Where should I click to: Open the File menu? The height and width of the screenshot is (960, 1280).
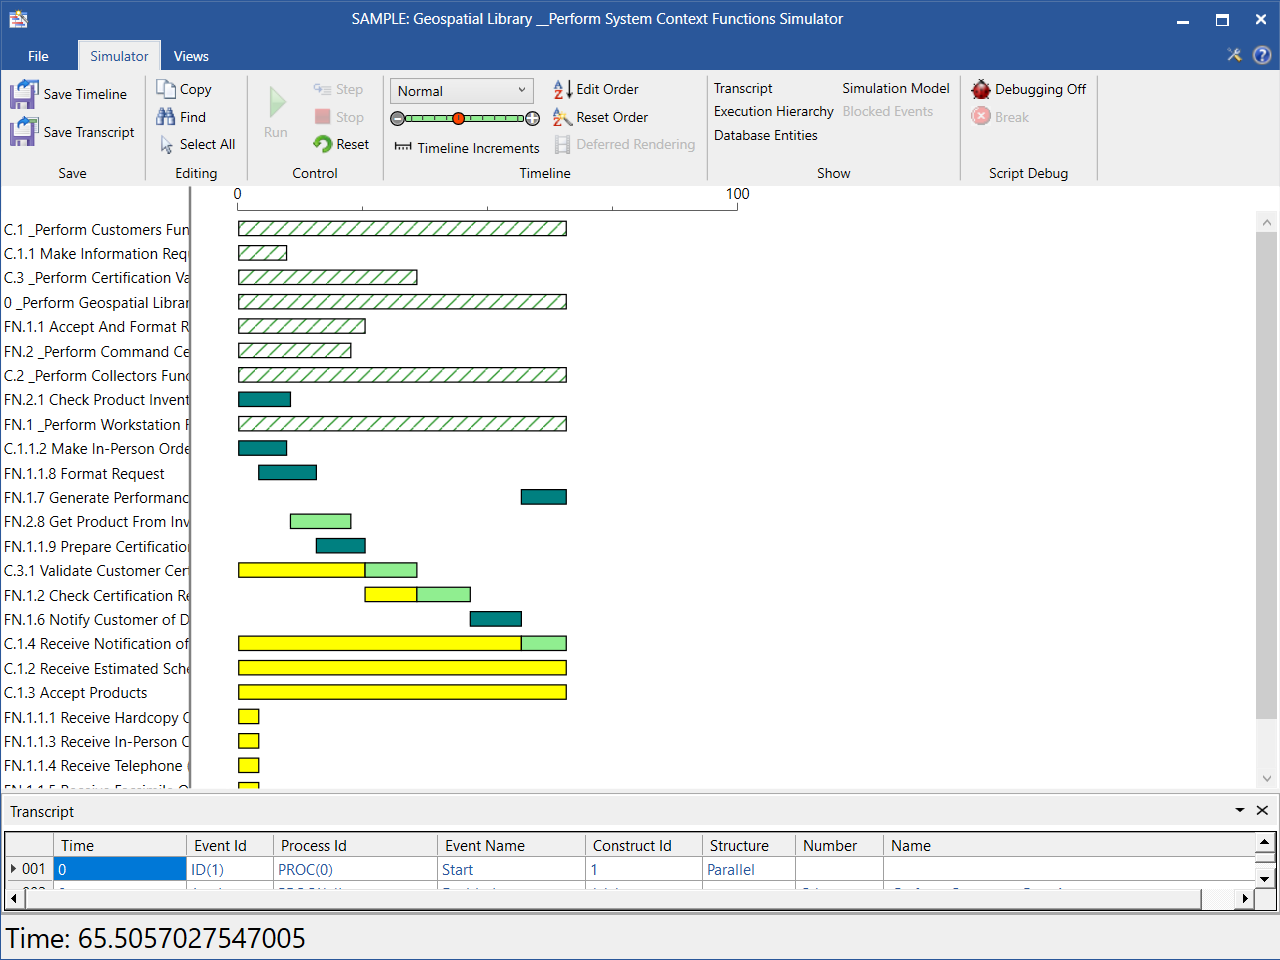pyautogui.click(x=38, y=56)
